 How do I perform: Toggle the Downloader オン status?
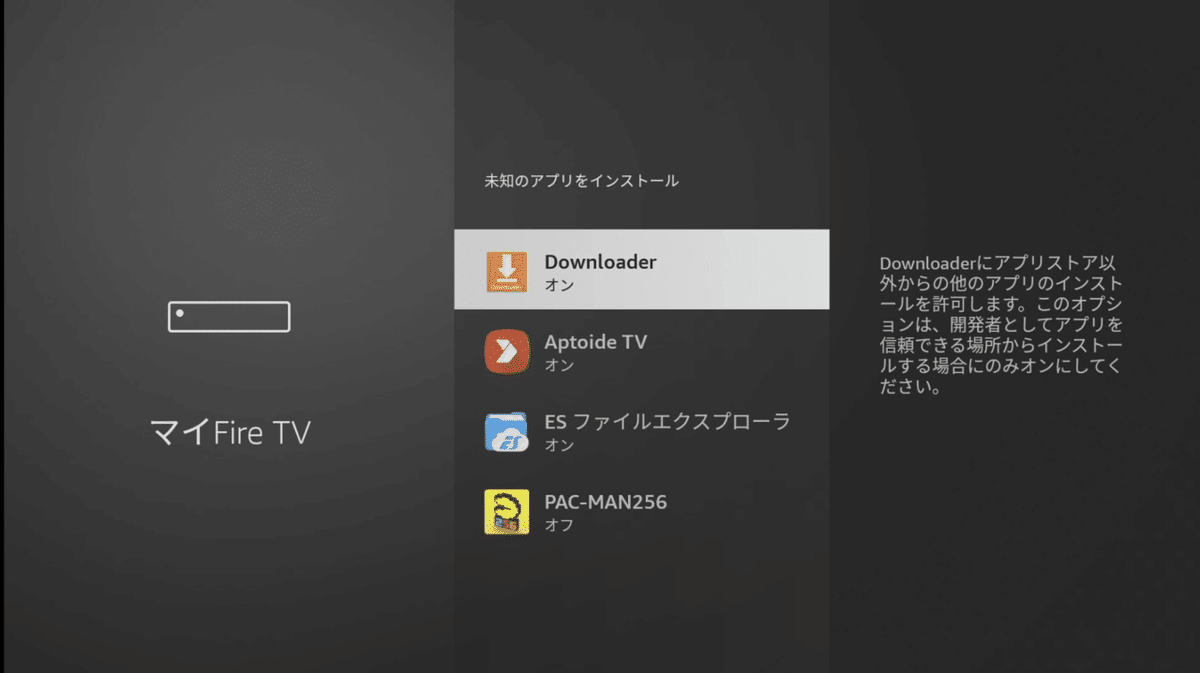559,285
